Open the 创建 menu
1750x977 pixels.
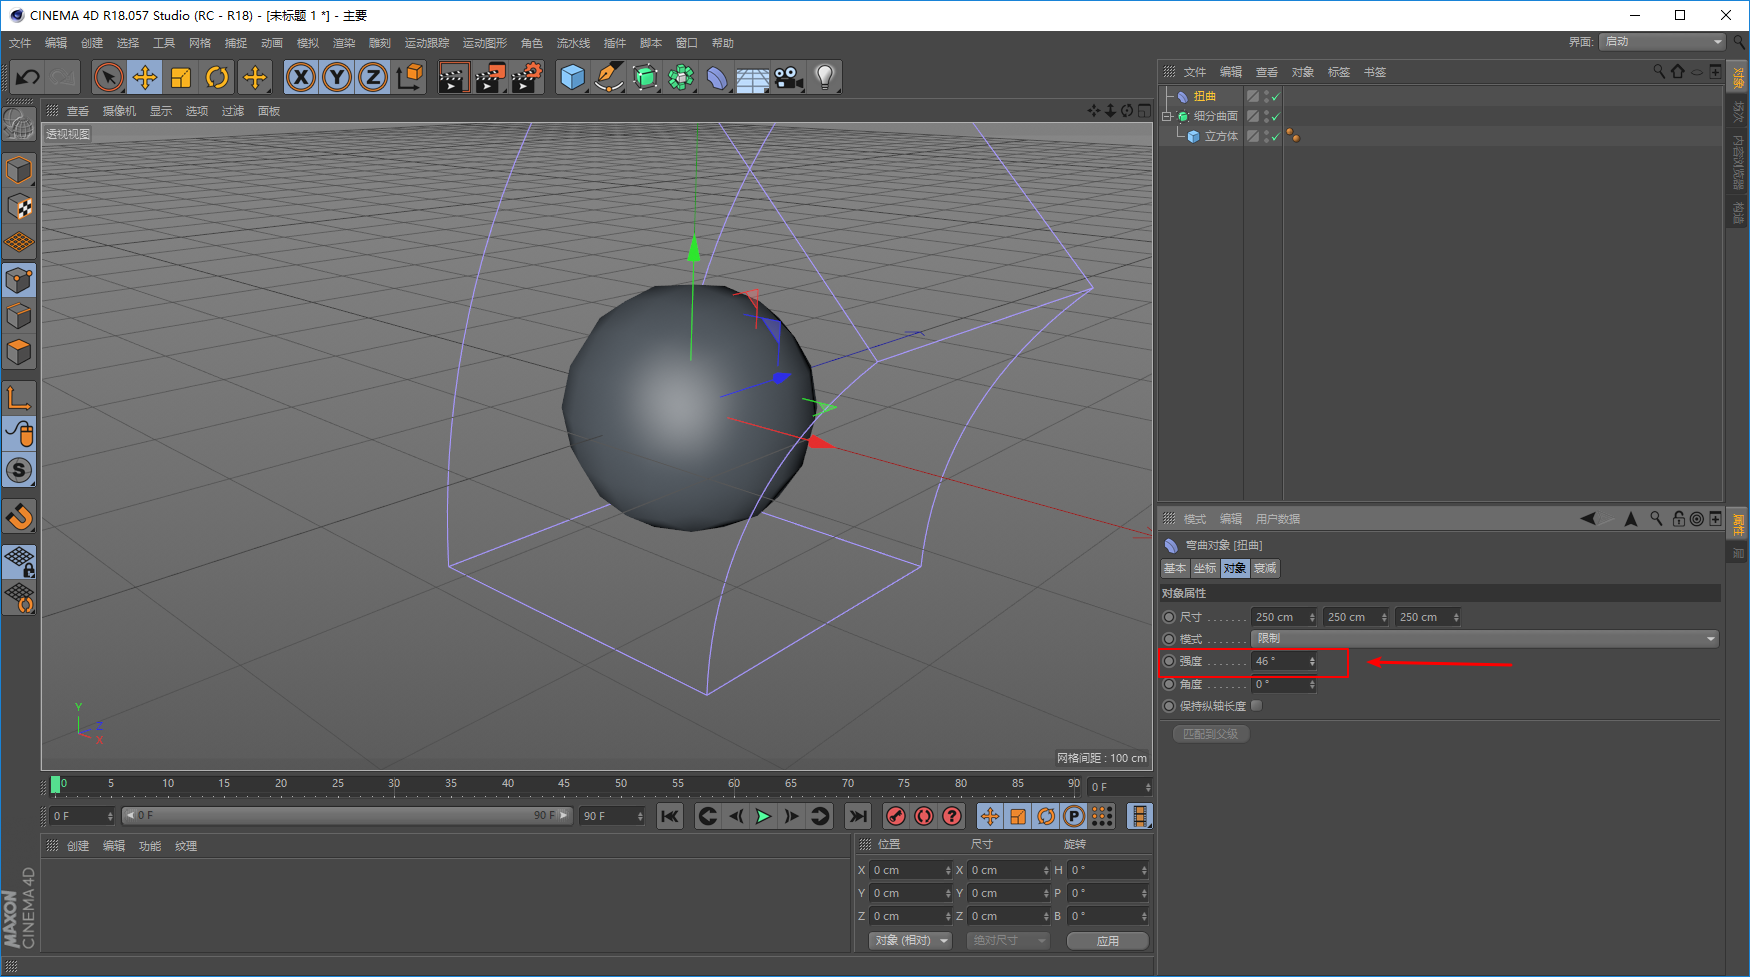click(92, 43)
